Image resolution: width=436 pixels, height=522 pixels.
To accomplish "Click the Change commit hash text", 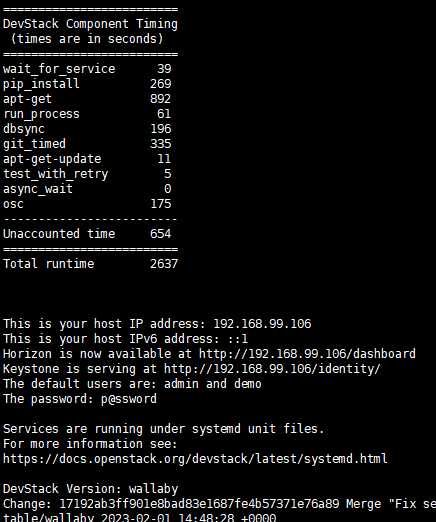I will click(199, 504).
